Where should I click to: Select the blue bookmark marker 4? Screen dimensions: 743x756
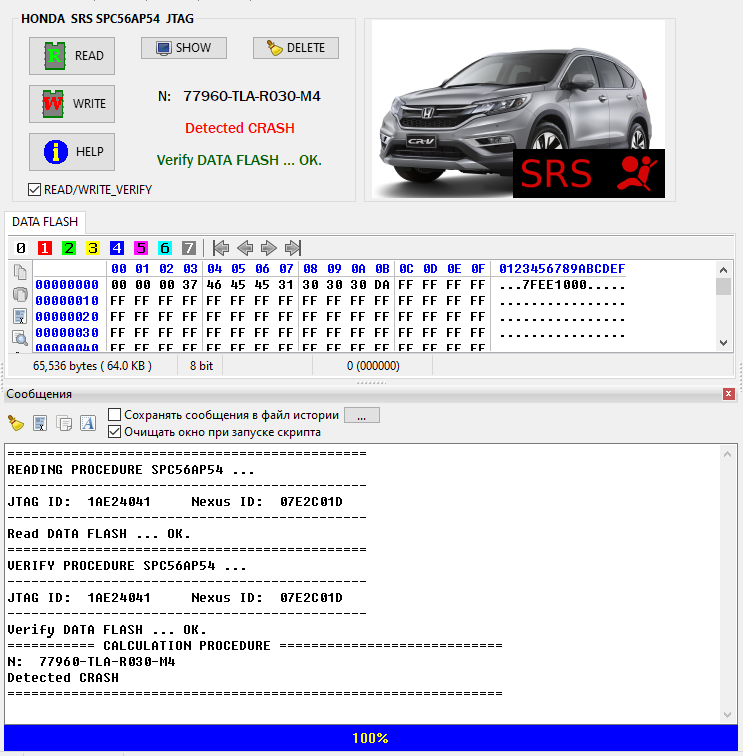[x=117, y=248]
